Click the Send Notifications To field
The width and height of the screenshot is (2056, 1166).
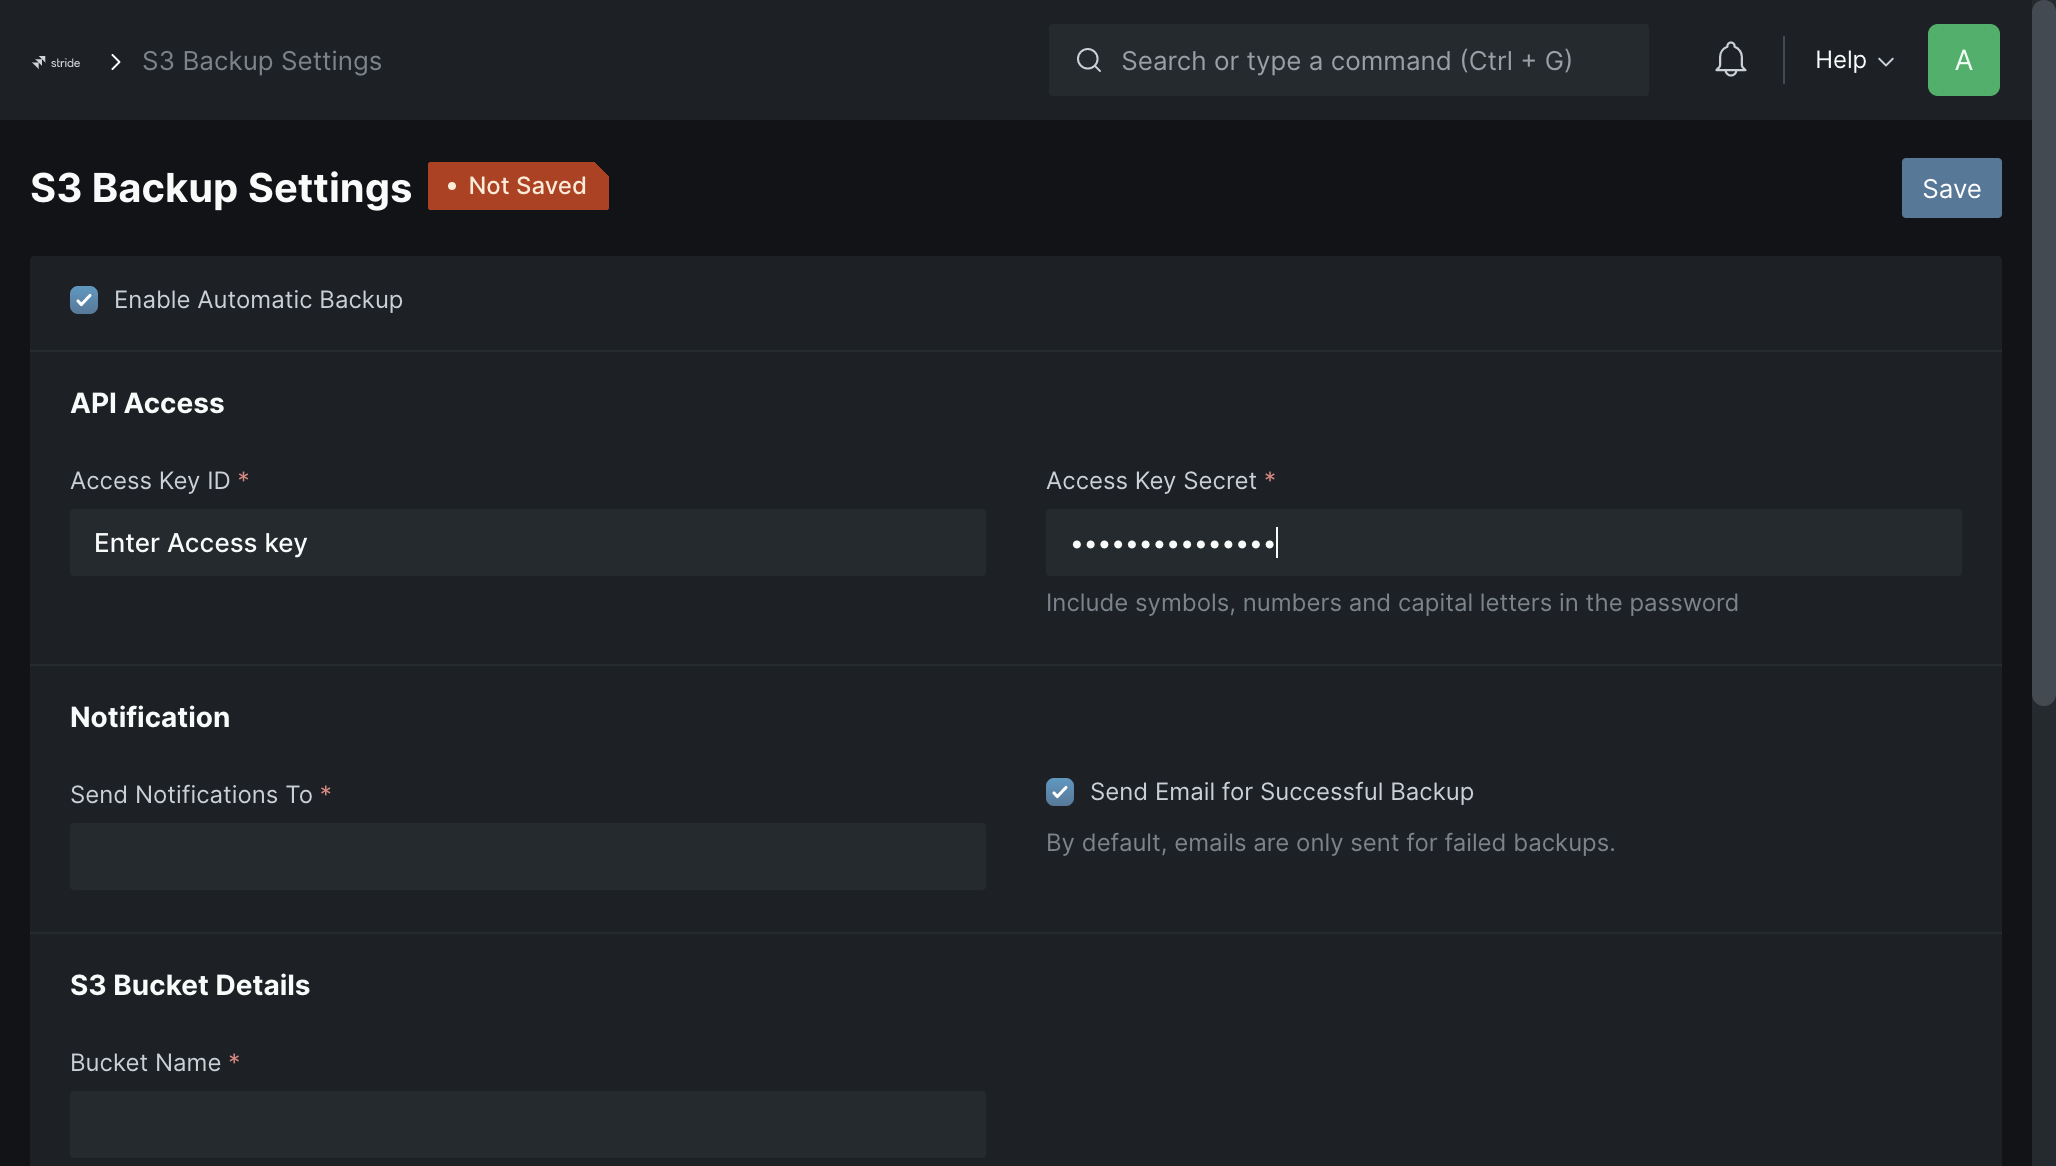point(528,856)
